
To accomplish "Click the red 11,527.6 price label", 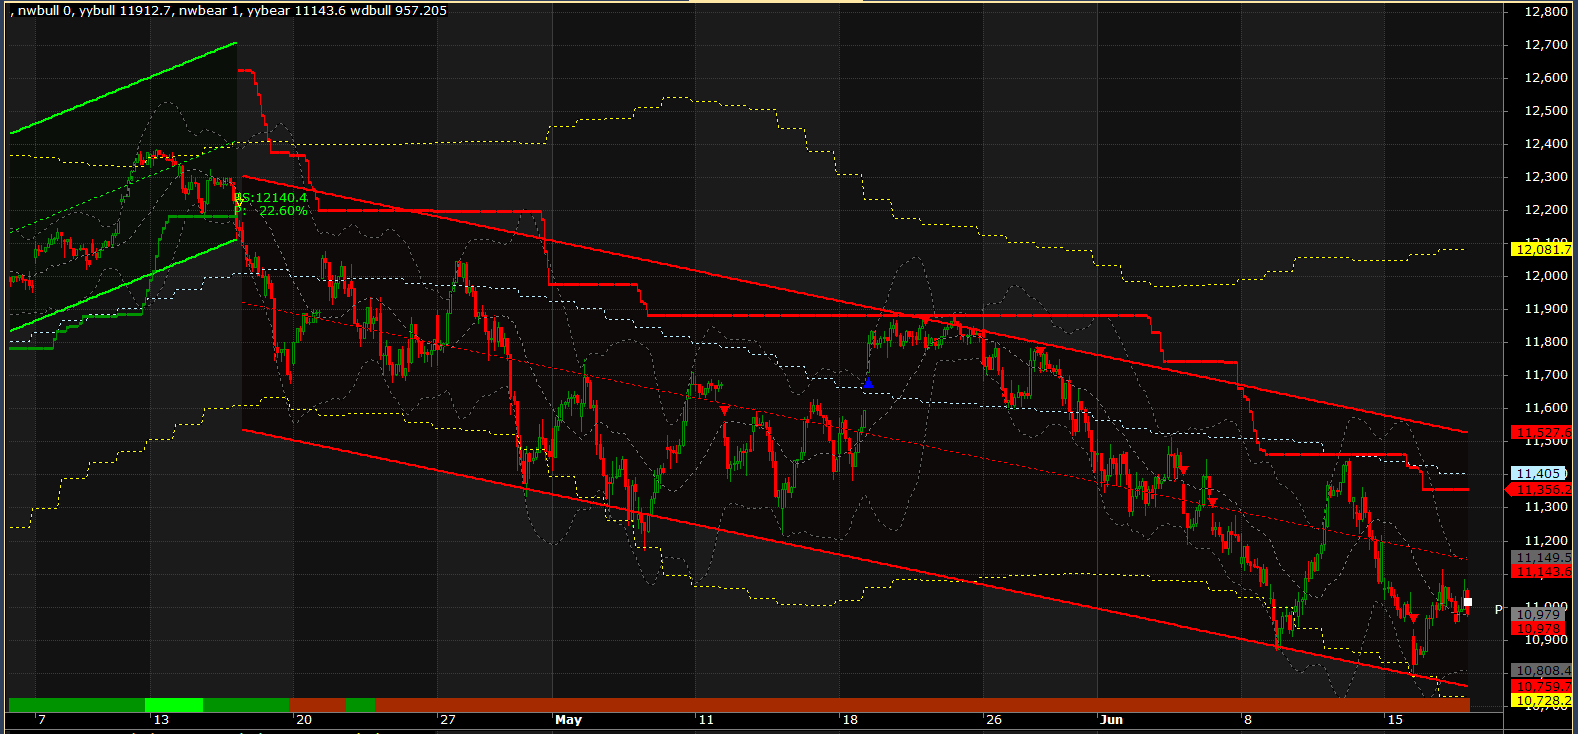I will point(1541,433).
